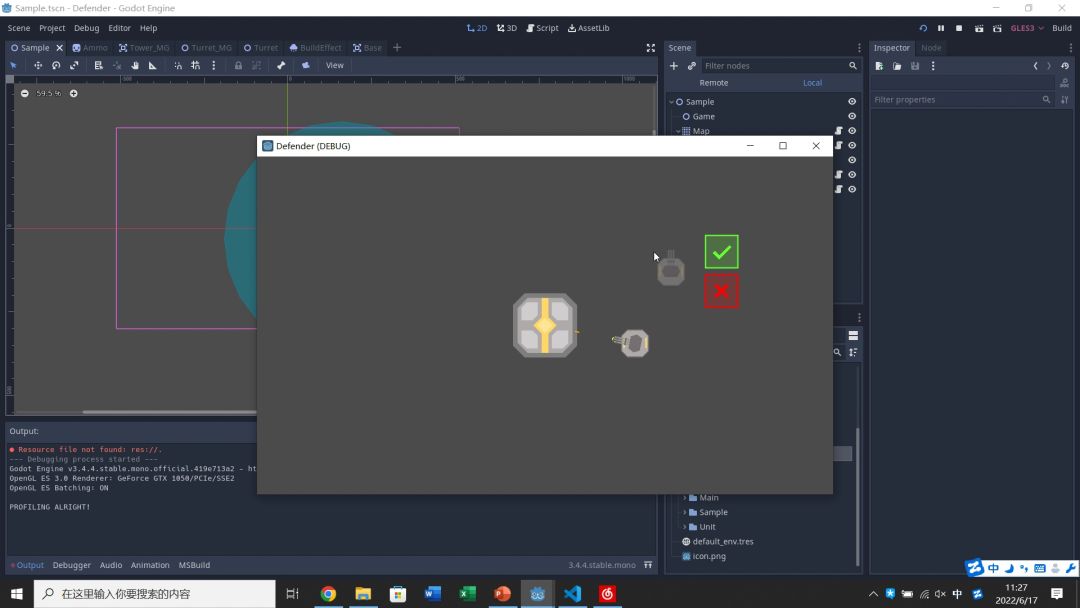The height and width of the screenshot is (608, 1080).
Task: Toggle visibility of the Game node
Action: click(852, 117)
